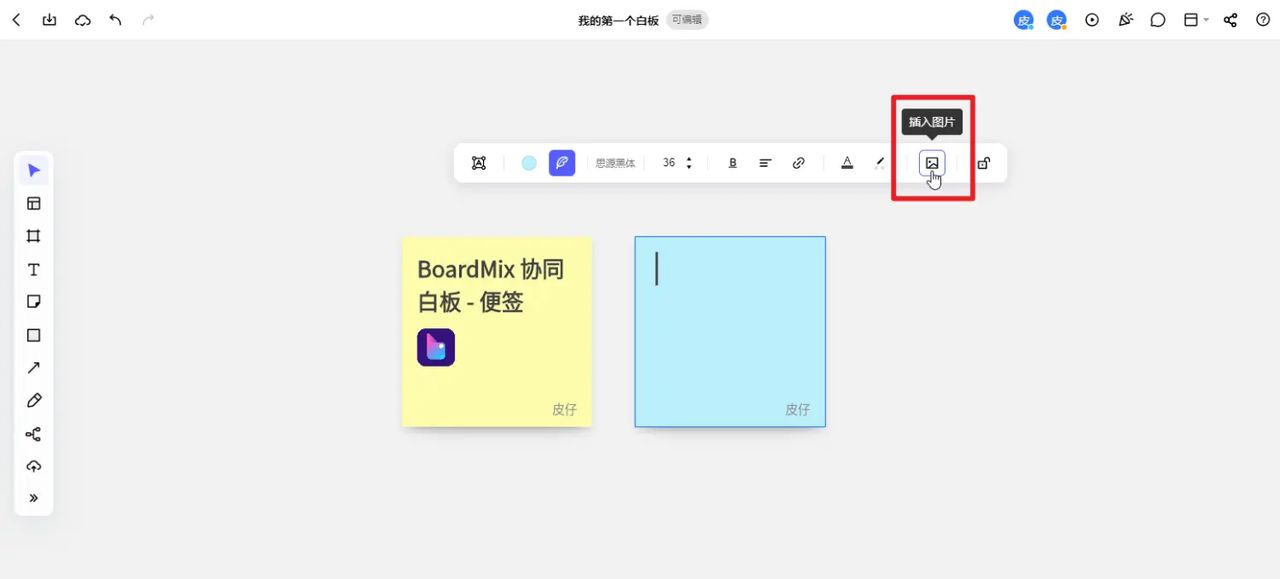Select the sticky note tool
Image resolution: width=1280 pixels, height=579 pixels.
[x=34, y=302]
